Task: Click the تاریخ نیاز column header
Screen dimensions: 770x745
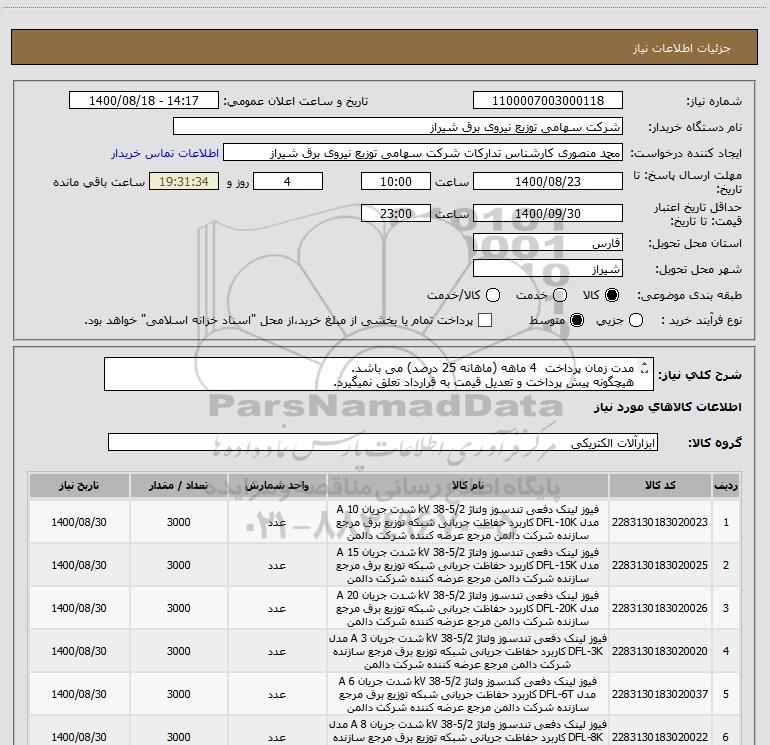Action: coord(79,486)
